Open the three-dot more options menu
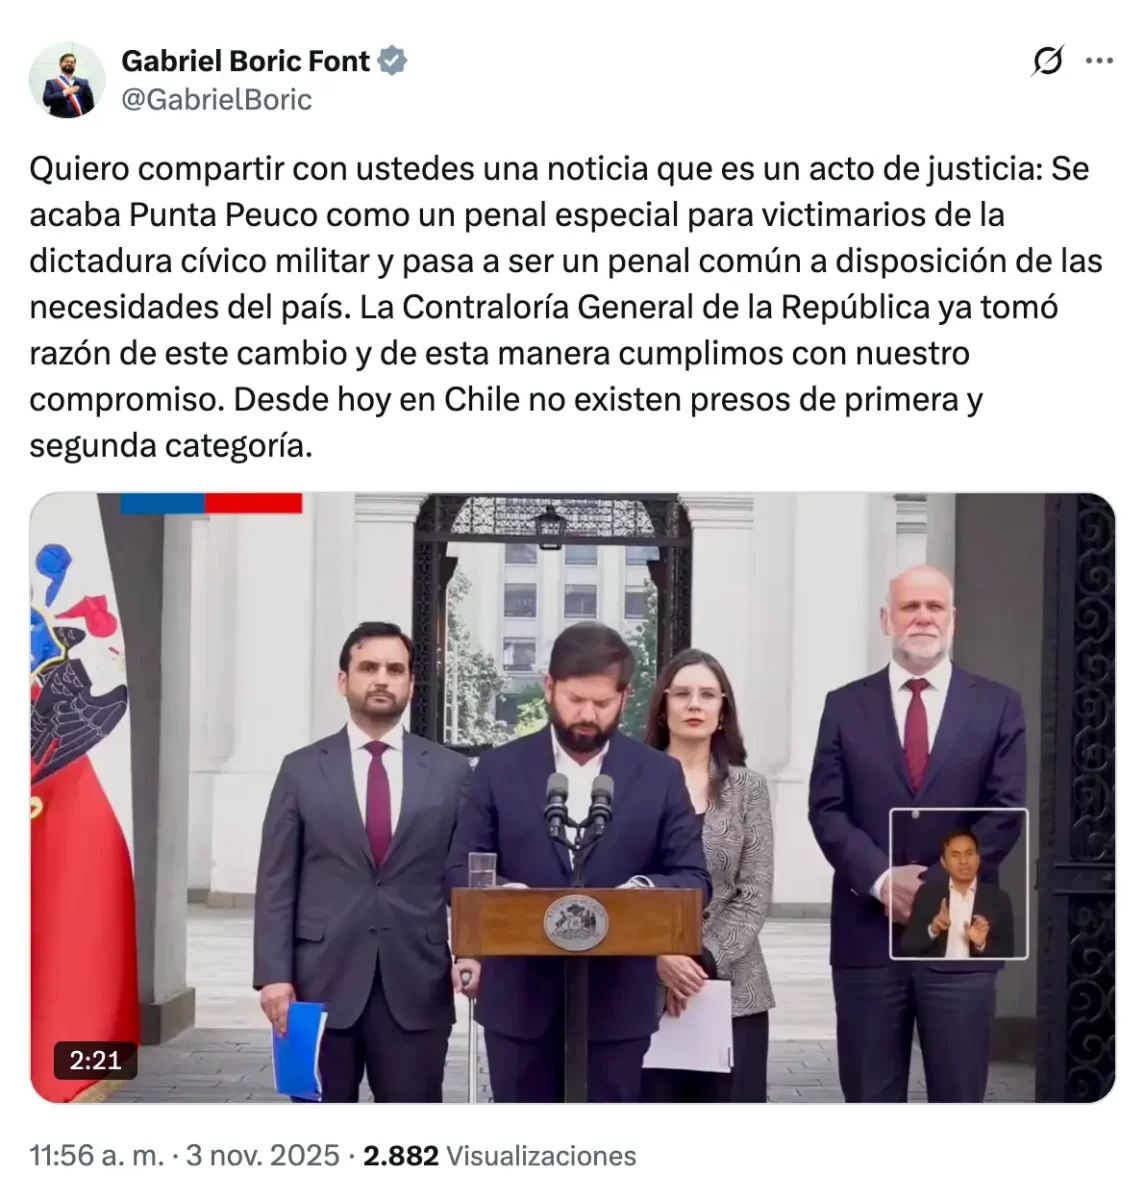The height and width of the screenshot is (1200, 1145). [1099, 62]
